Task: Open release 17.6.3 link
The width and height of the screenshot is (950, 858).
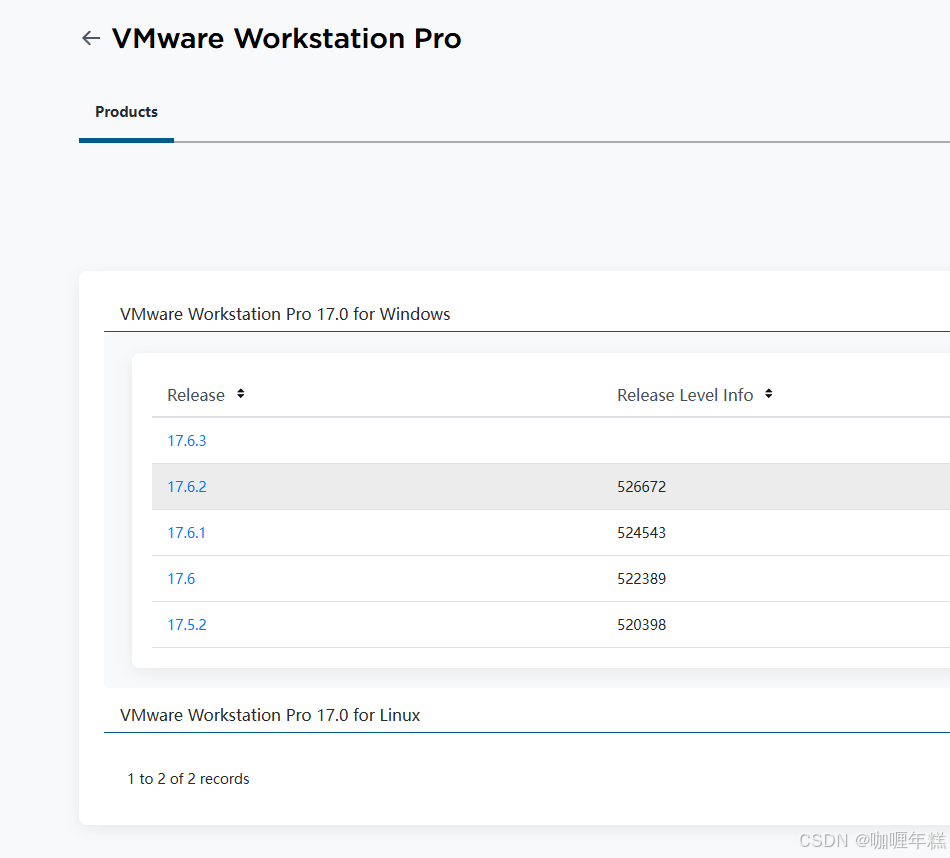Action: [187, 441]
